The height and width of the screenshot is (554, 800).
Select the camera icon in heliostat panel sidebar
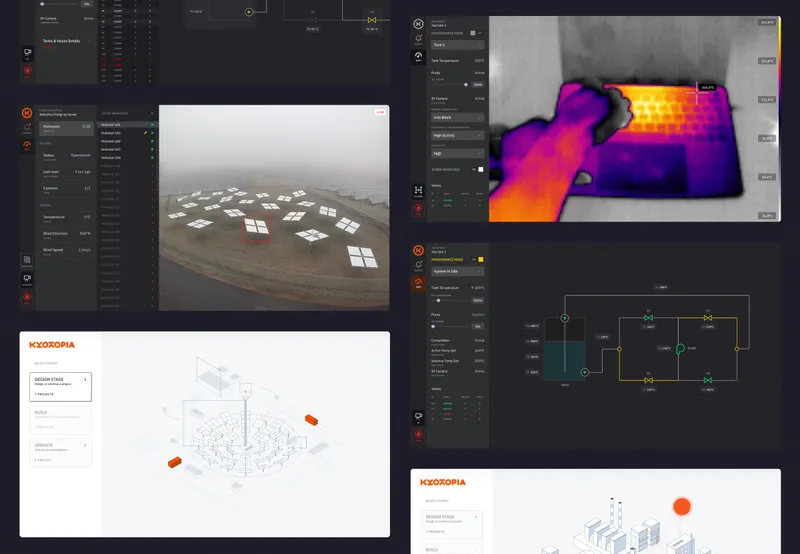27,279
